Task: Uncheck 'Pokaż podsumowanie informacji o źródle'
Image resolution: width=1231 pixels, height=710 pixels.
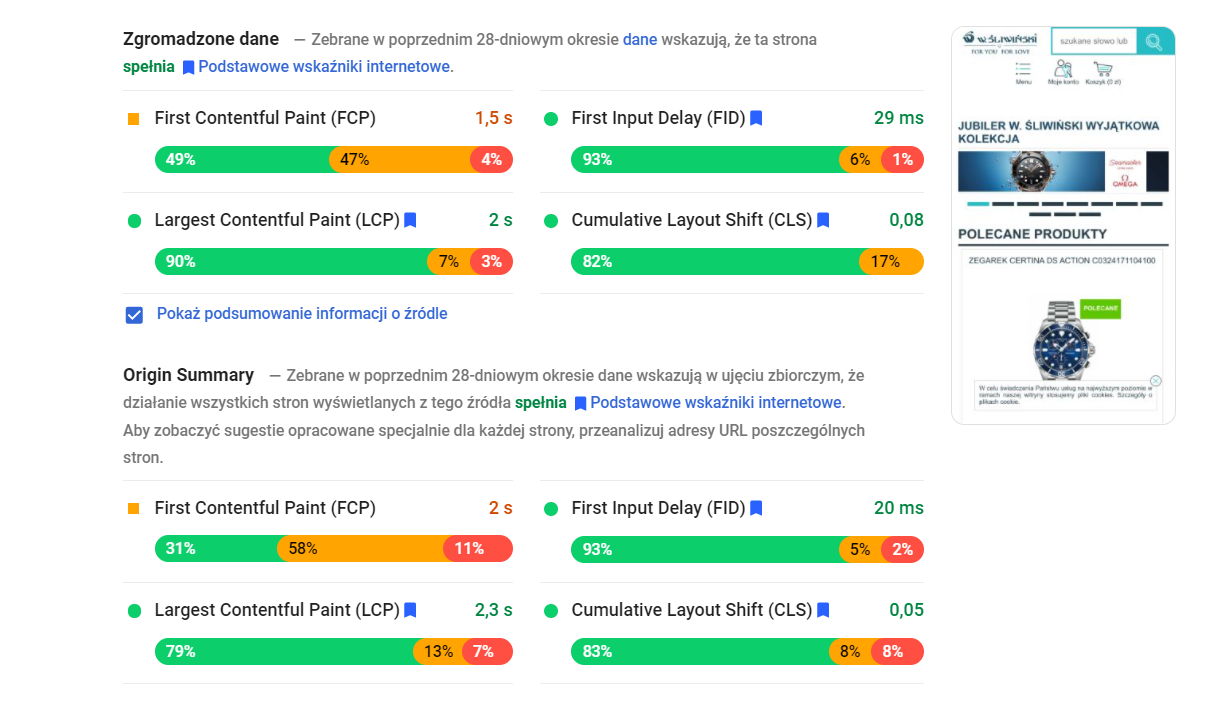Action: [133, 314]
